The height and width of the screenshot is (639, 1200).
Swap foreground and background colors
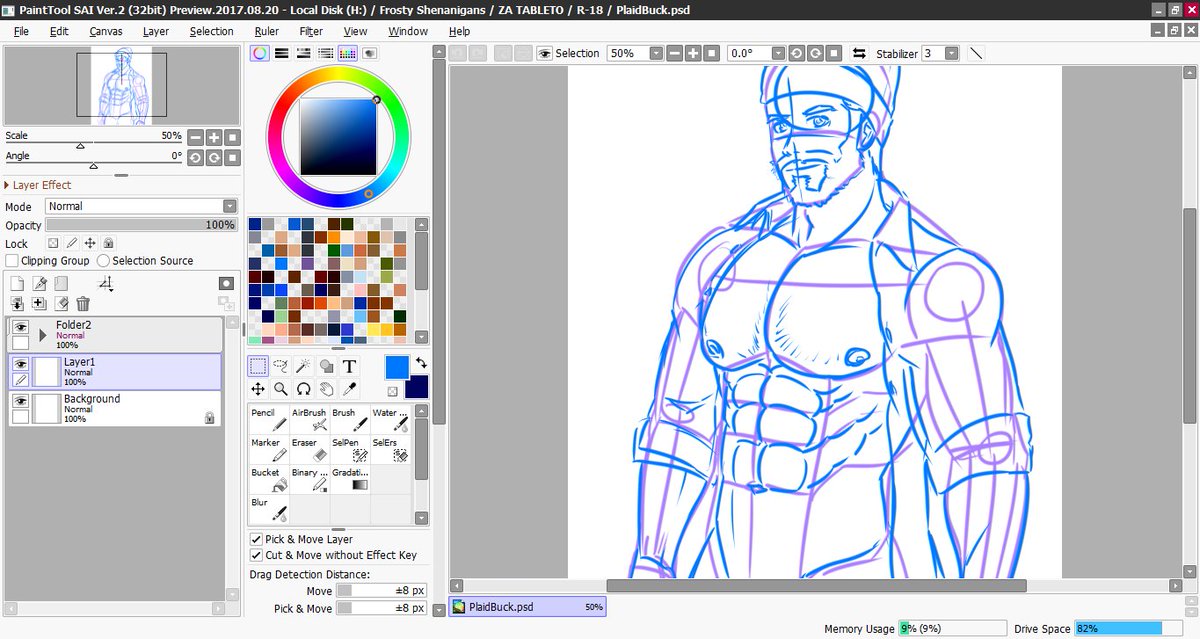click(x=421, y=363)
